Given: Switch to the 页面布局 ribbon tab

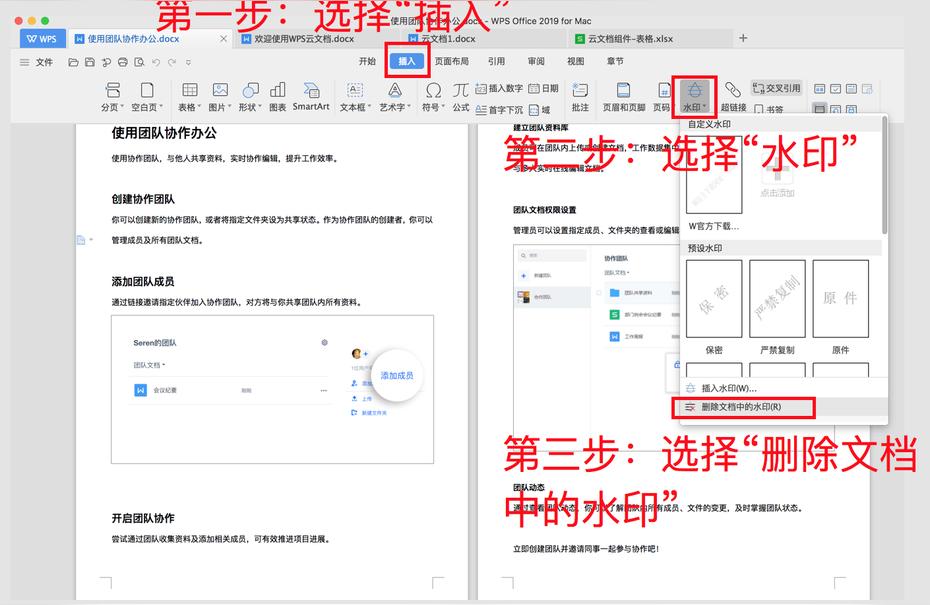Looking at the screenshot, I should pyautogui.click(x=451, y=61).
